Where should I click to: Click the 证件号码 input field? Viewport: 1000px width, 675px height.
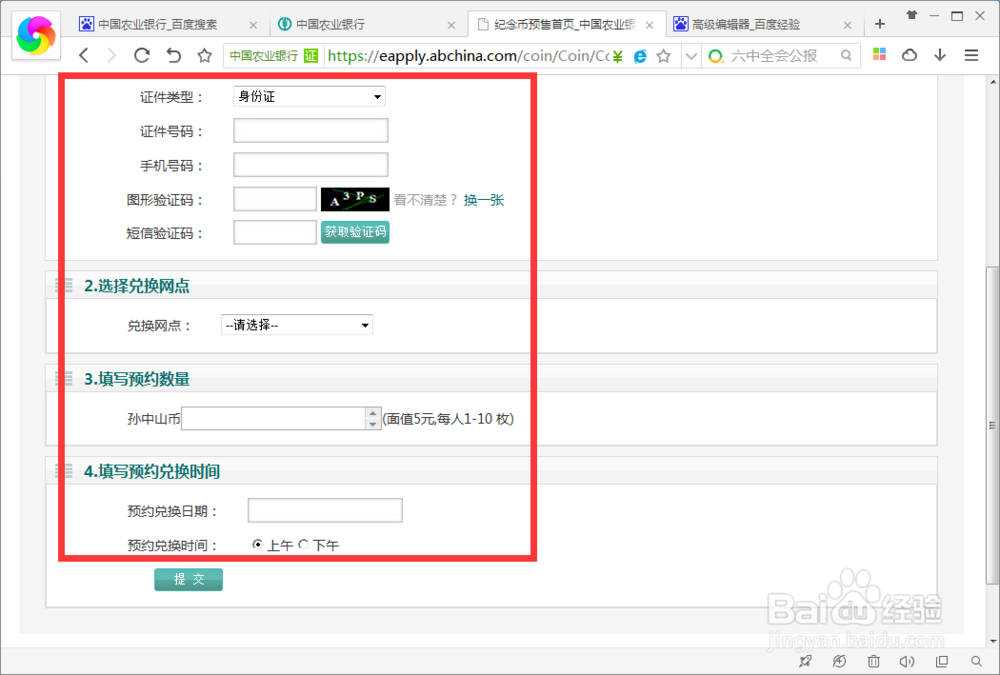click(x=310, y=130)
